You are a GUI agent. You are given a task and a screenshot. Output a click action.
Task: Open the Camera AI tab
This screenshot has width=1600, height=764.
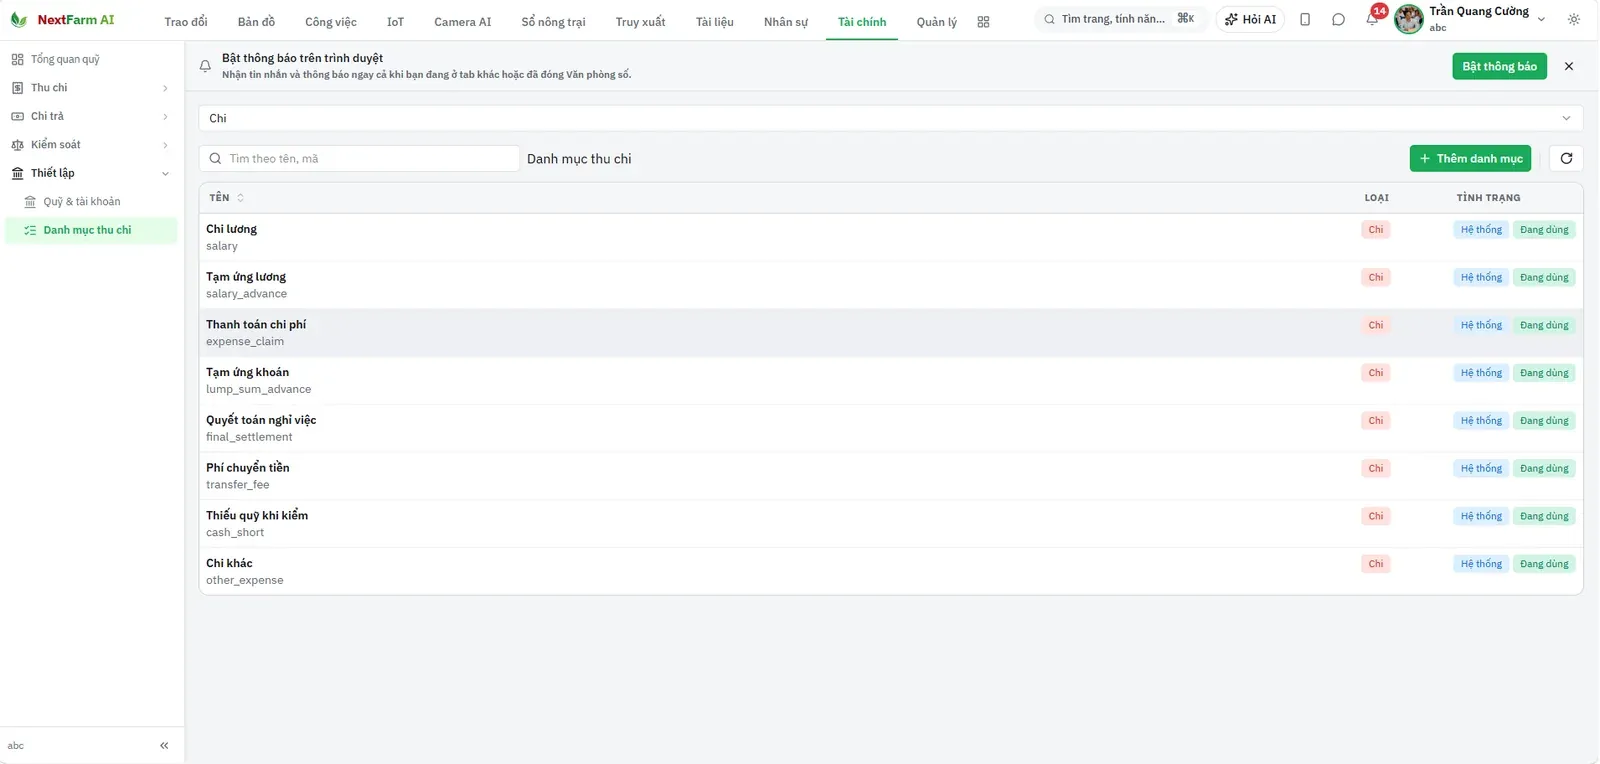(x=463, y=22)
